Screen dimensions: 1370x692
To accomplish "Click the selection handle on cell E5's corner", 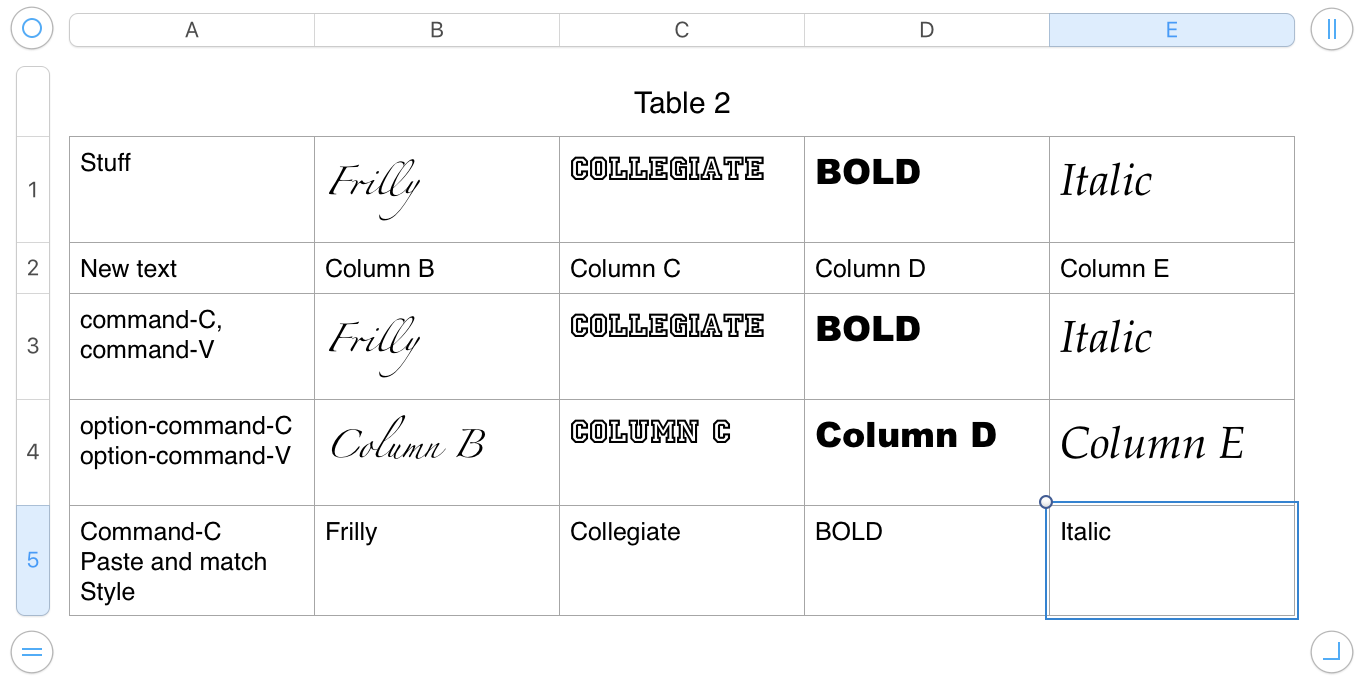I will (x=1046, y=502).
